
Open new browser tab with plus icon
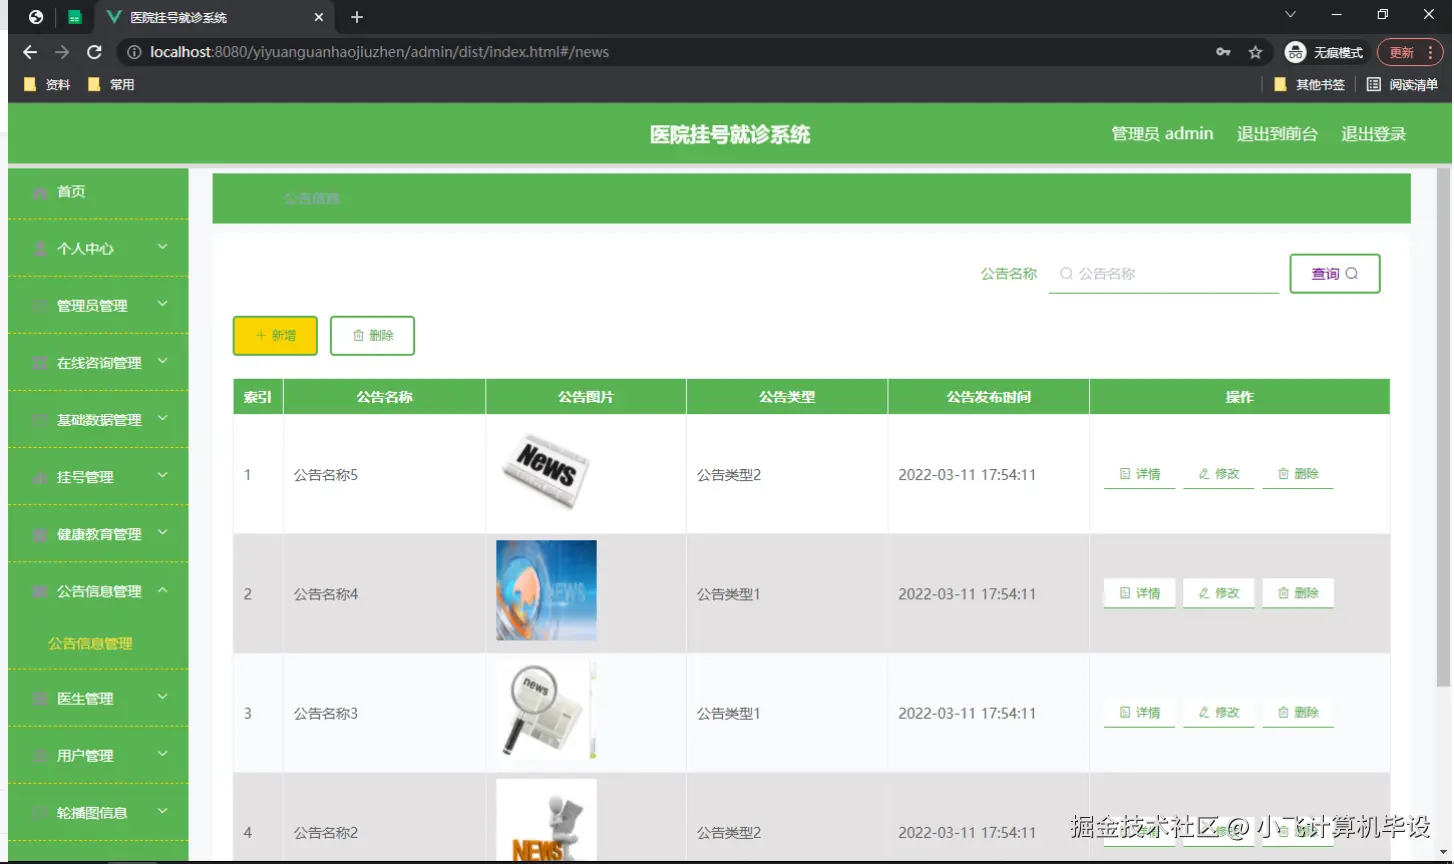pos(357,17)
